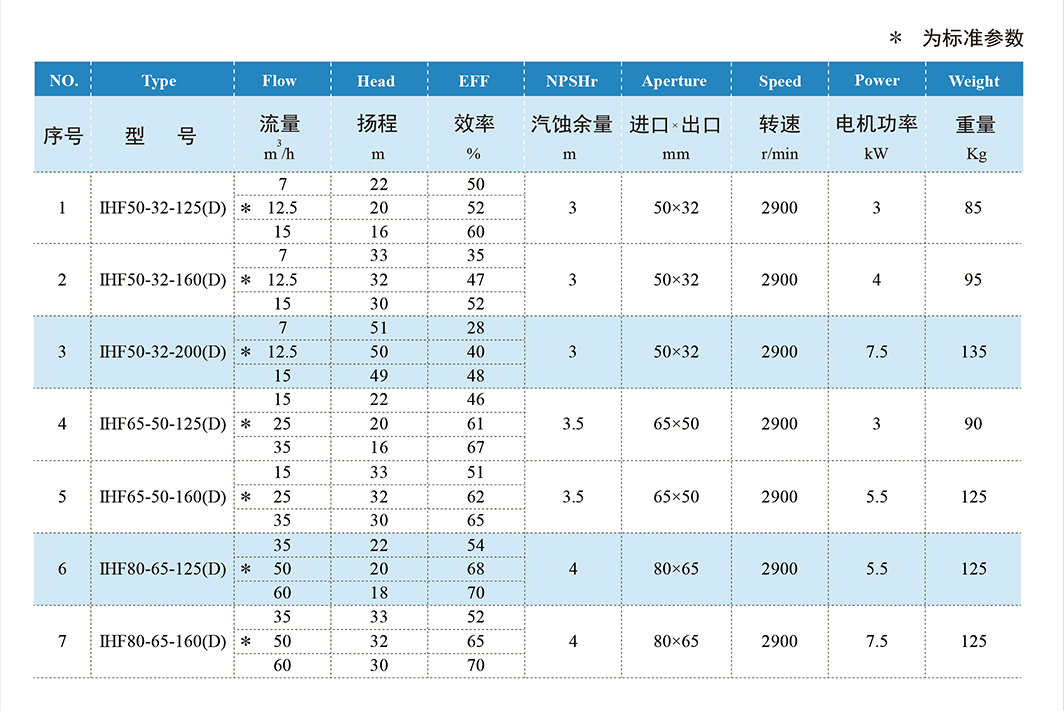1064x711 pixels.
Task: Click the NPSHr column header
Action: coord(572,81)
